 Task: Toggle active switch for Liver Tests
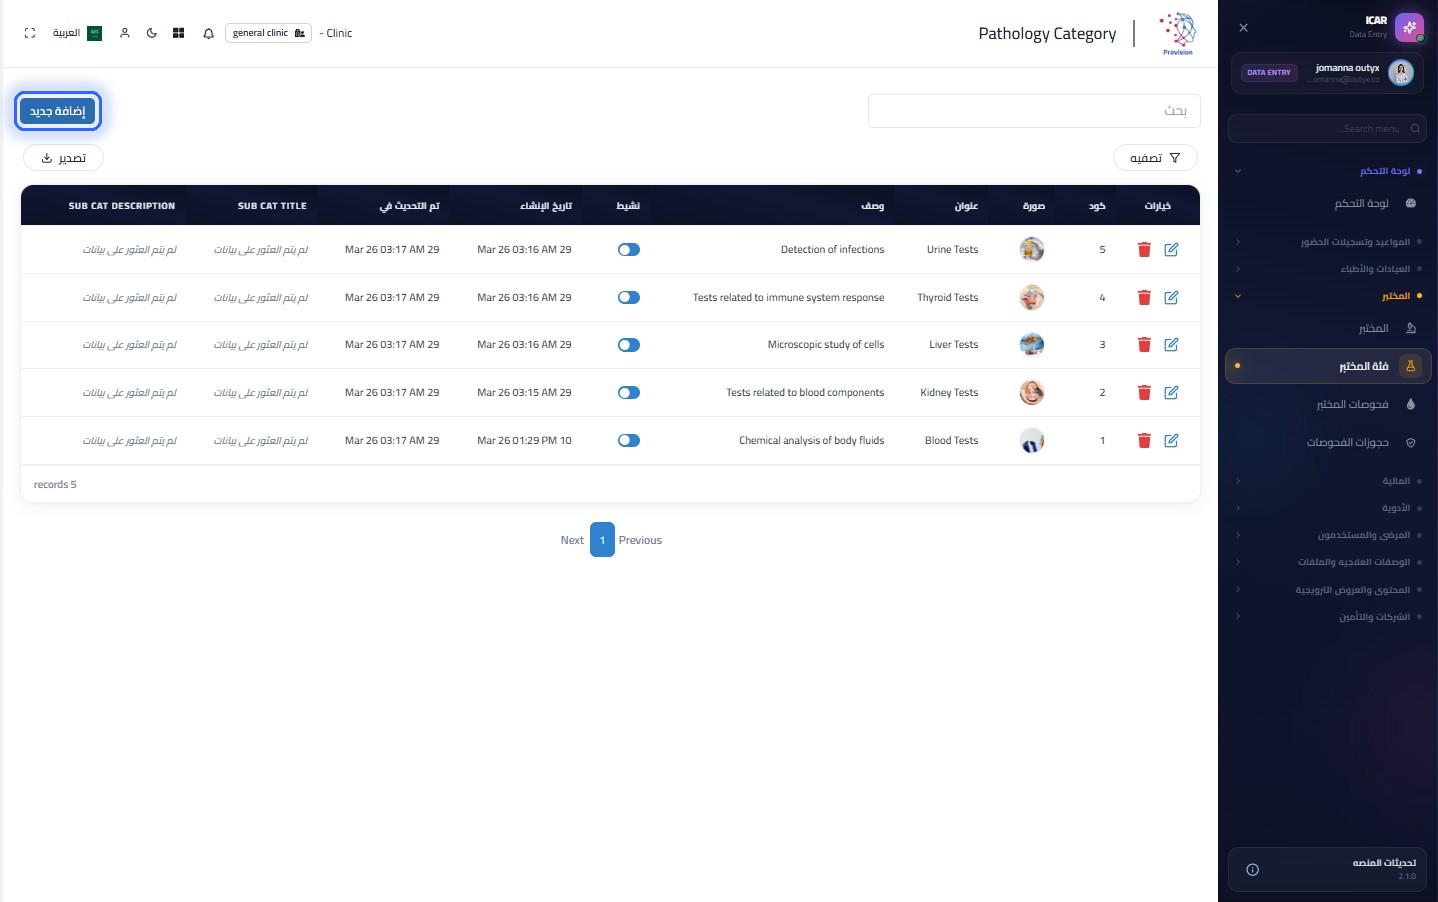pos(629,345)
